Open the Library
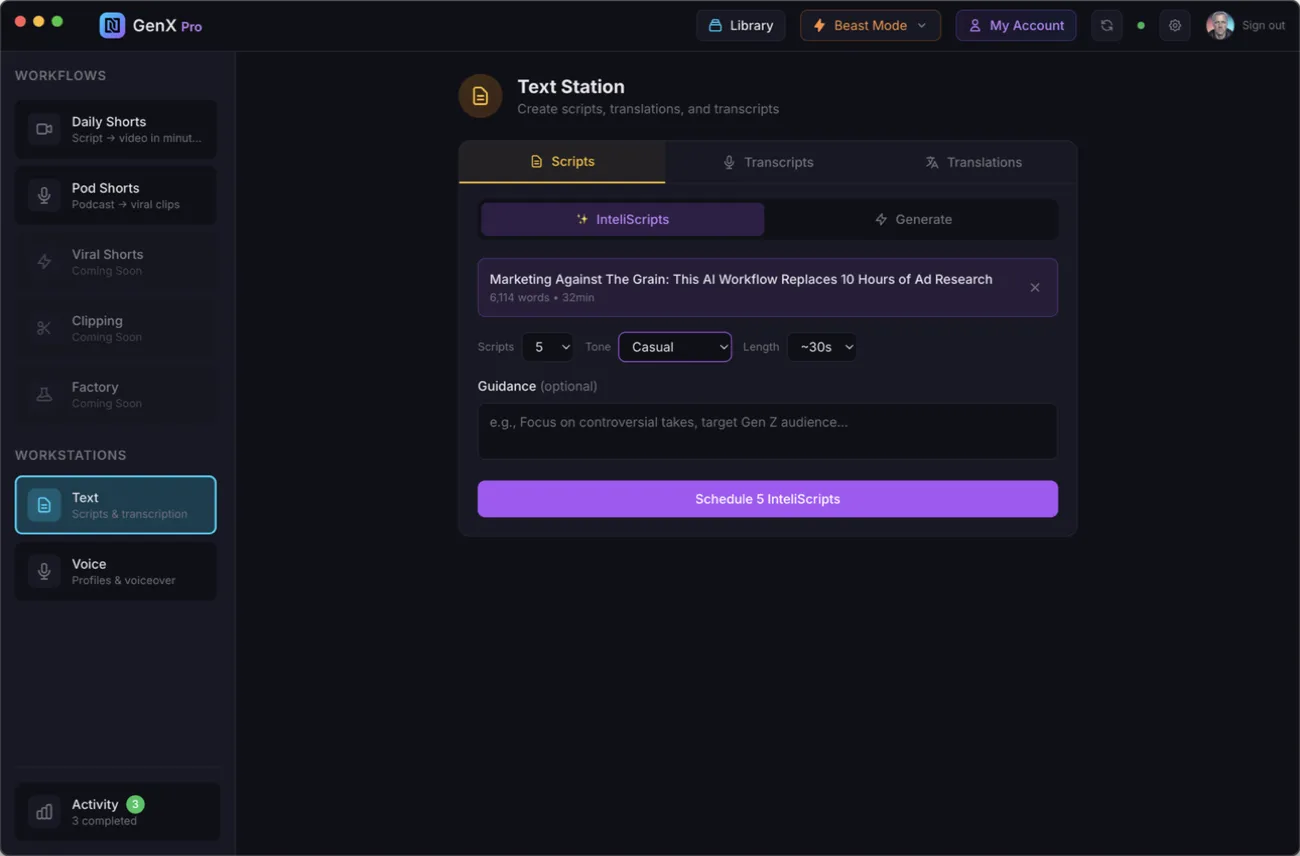 coord(741,26)
